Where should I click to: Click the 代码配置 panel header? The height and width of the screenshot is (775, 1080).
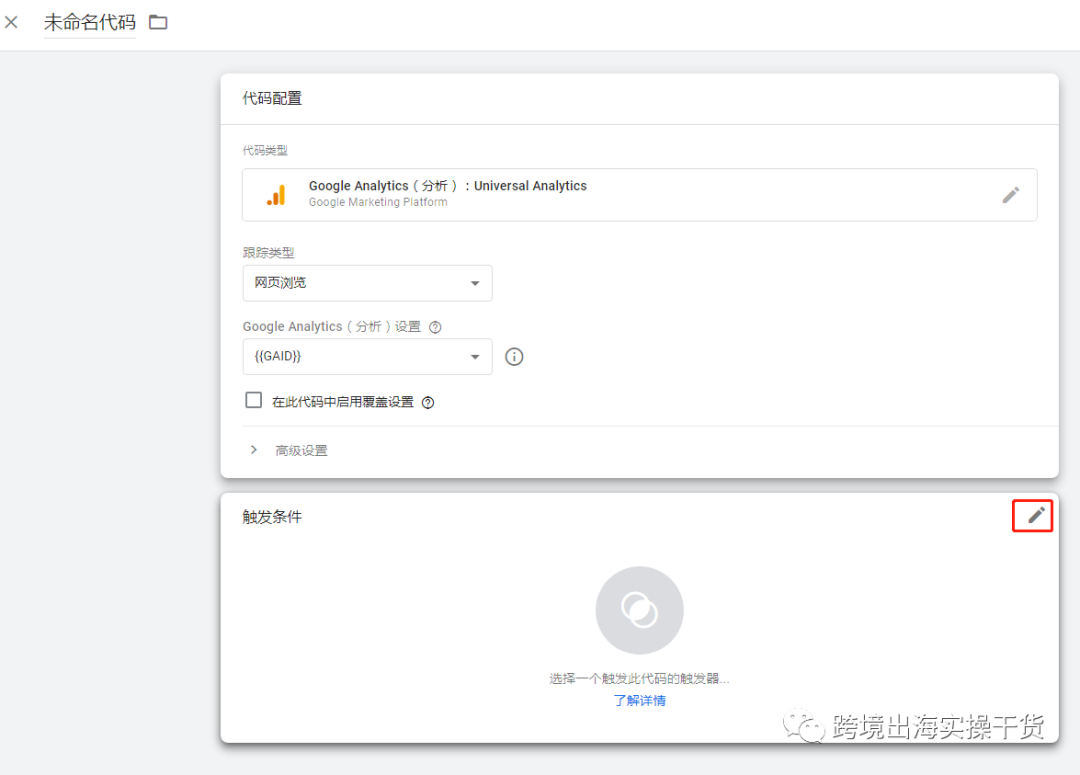tap(270, 98)
